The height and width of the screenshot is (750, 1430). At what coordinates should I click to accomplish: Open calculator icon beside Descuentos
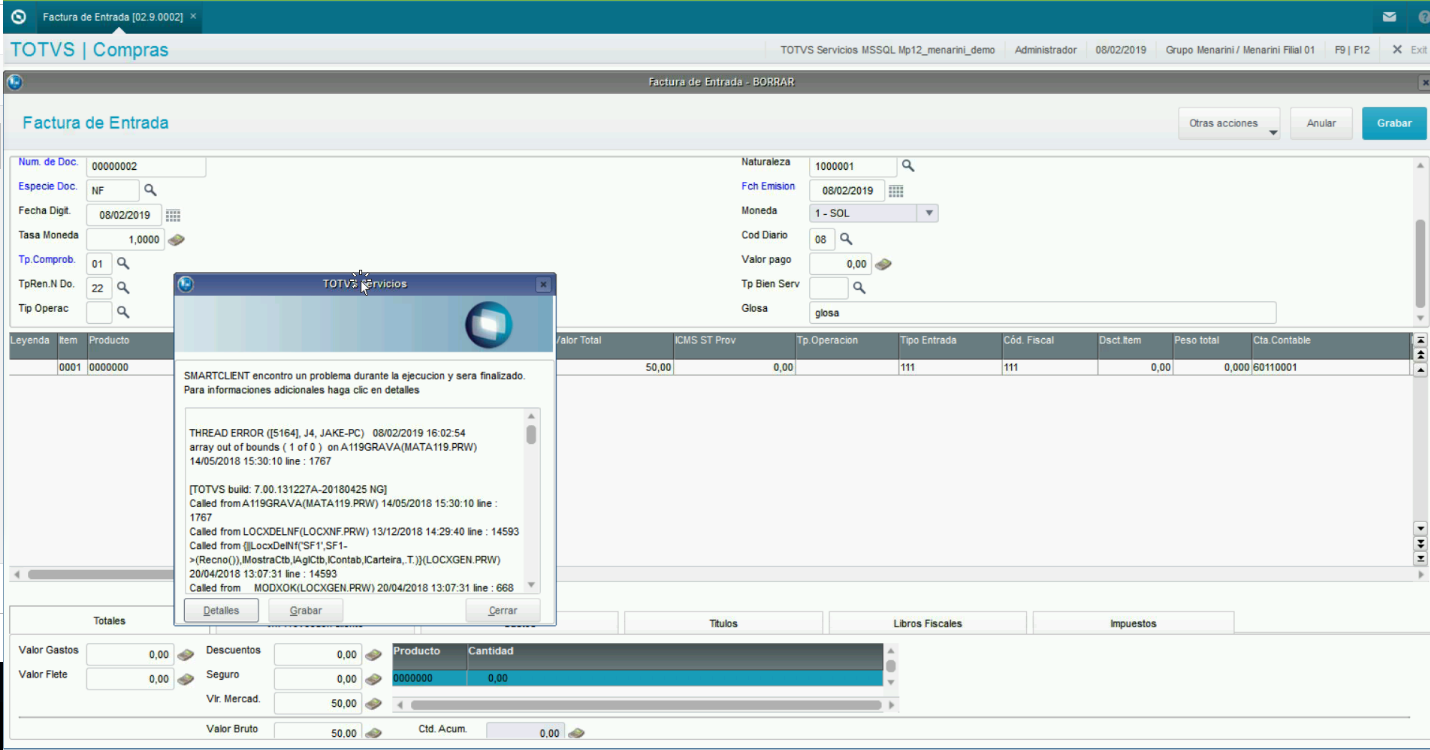click(x=373, y=655)
